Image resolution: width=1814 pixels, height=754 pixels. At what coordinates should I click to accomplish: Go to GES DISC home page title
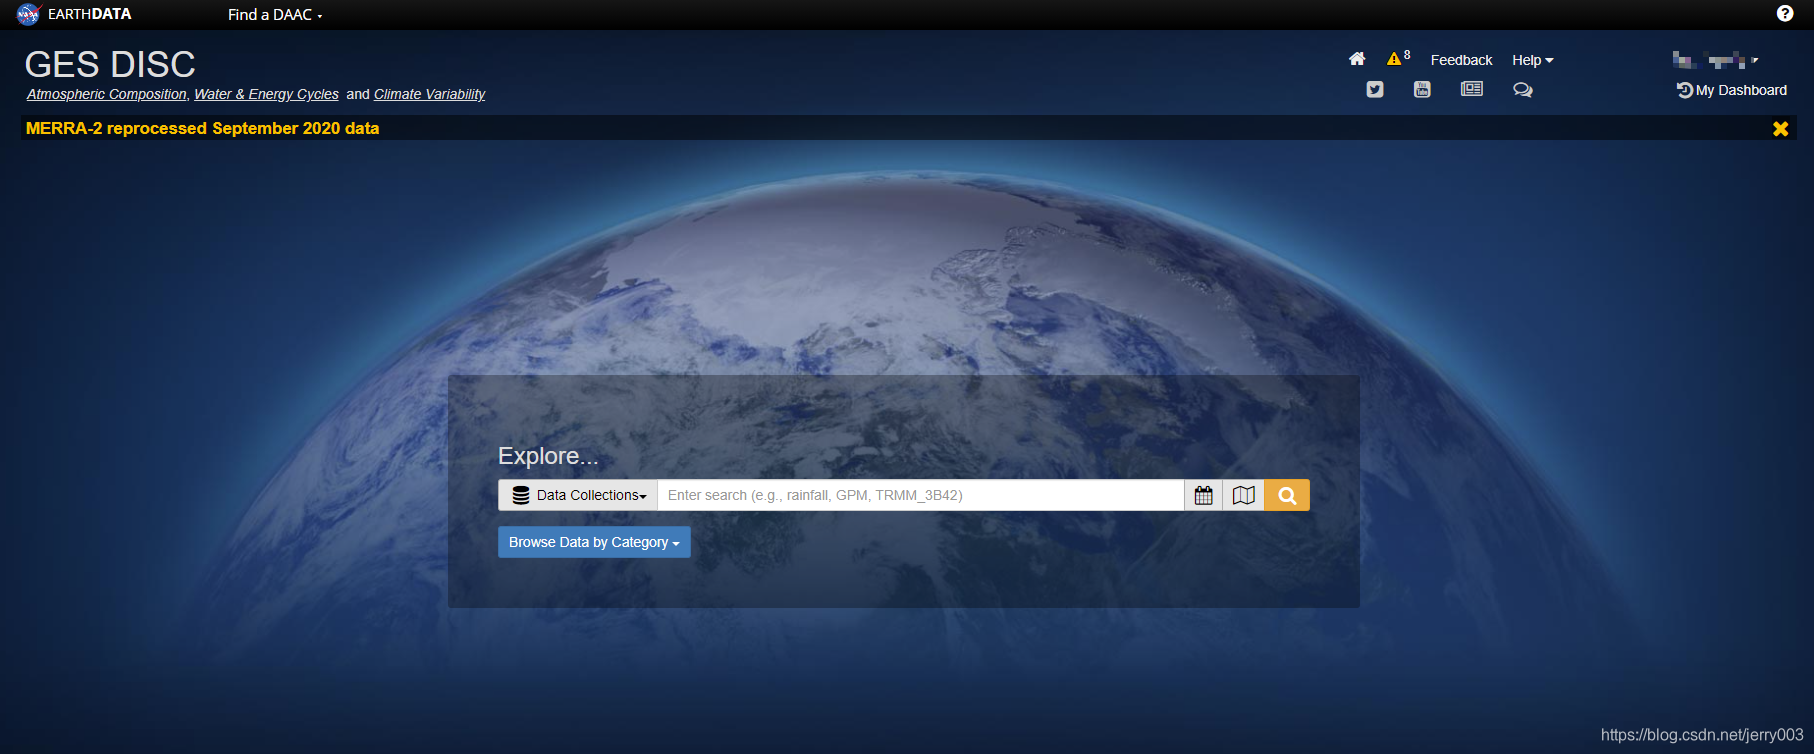[110, 64]
